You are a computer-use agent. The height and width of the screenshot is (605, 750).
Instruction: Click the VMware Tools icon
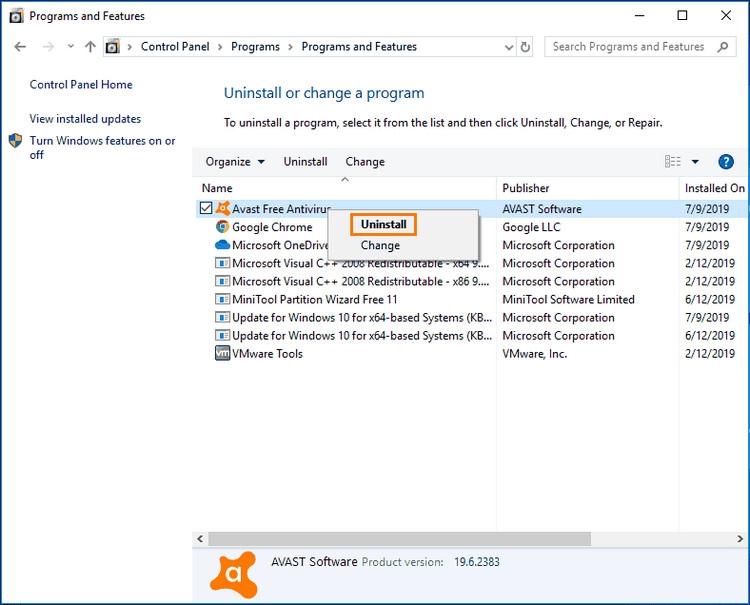[x=222, y=353]
